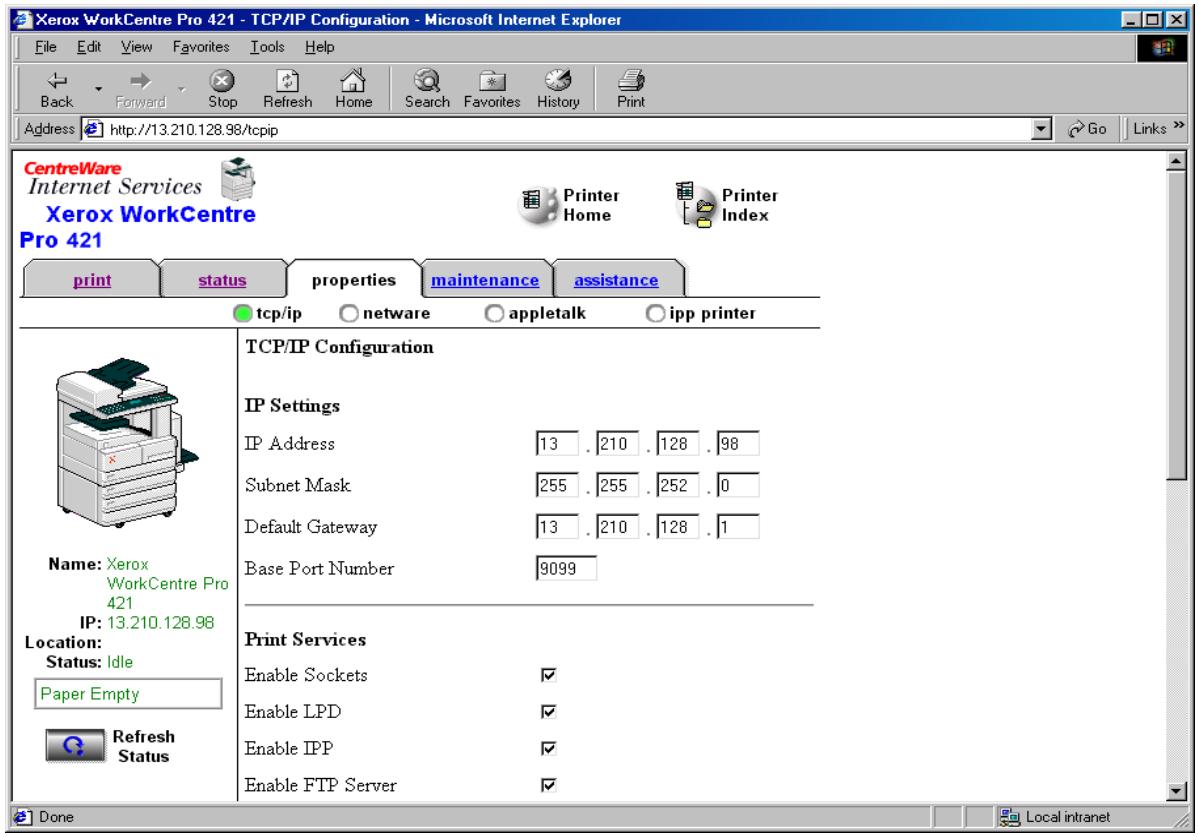This screenshot has width=1198, height=837.
Task: Click the Subnet Mask last octet field
Action: tap(737, 485)
